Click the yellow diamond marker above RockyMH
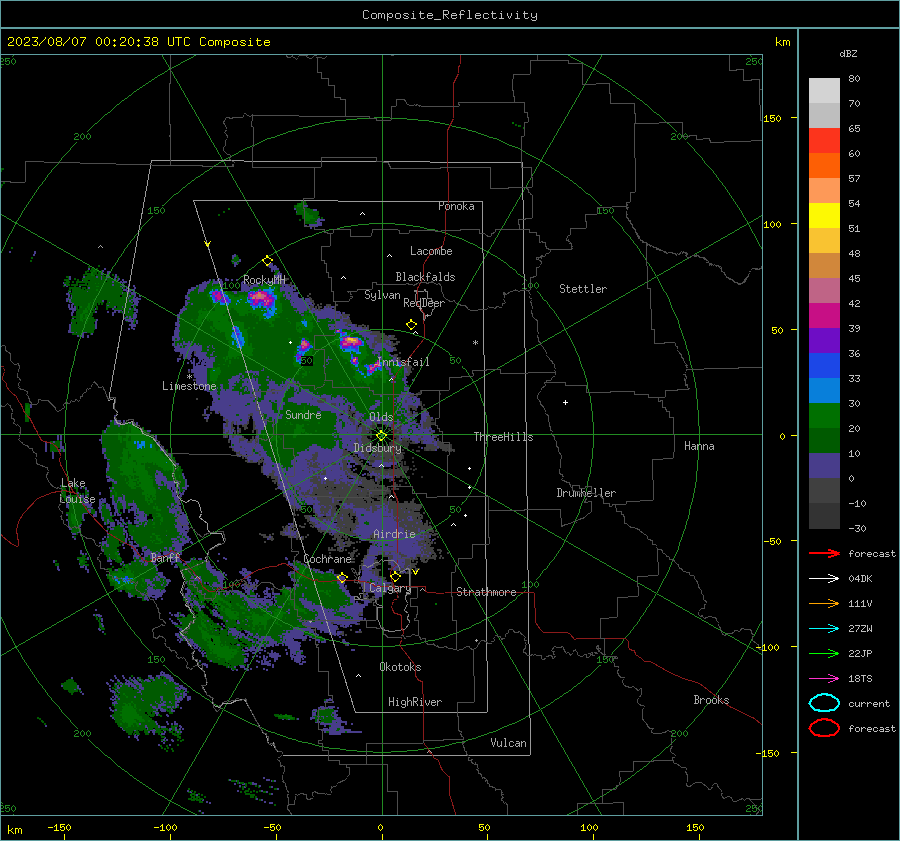Screen dimensions: 900x841 click(267, 261)
